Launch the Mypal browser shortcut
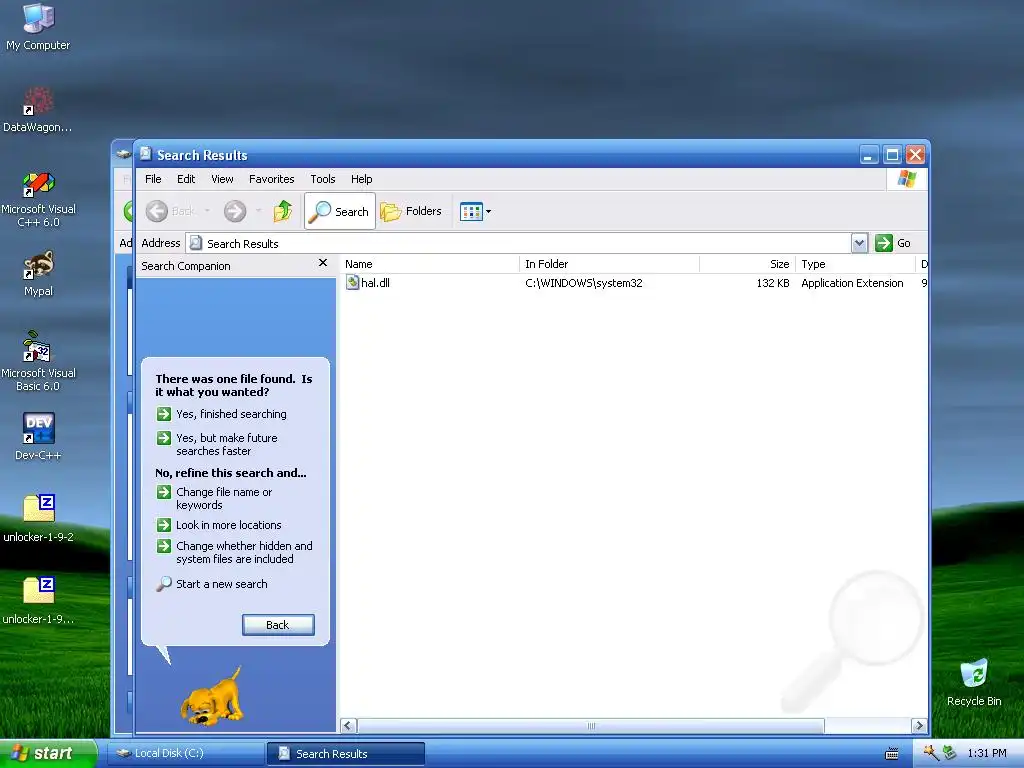The height and width of the screenshot is (768, 1024). (38, 274)
